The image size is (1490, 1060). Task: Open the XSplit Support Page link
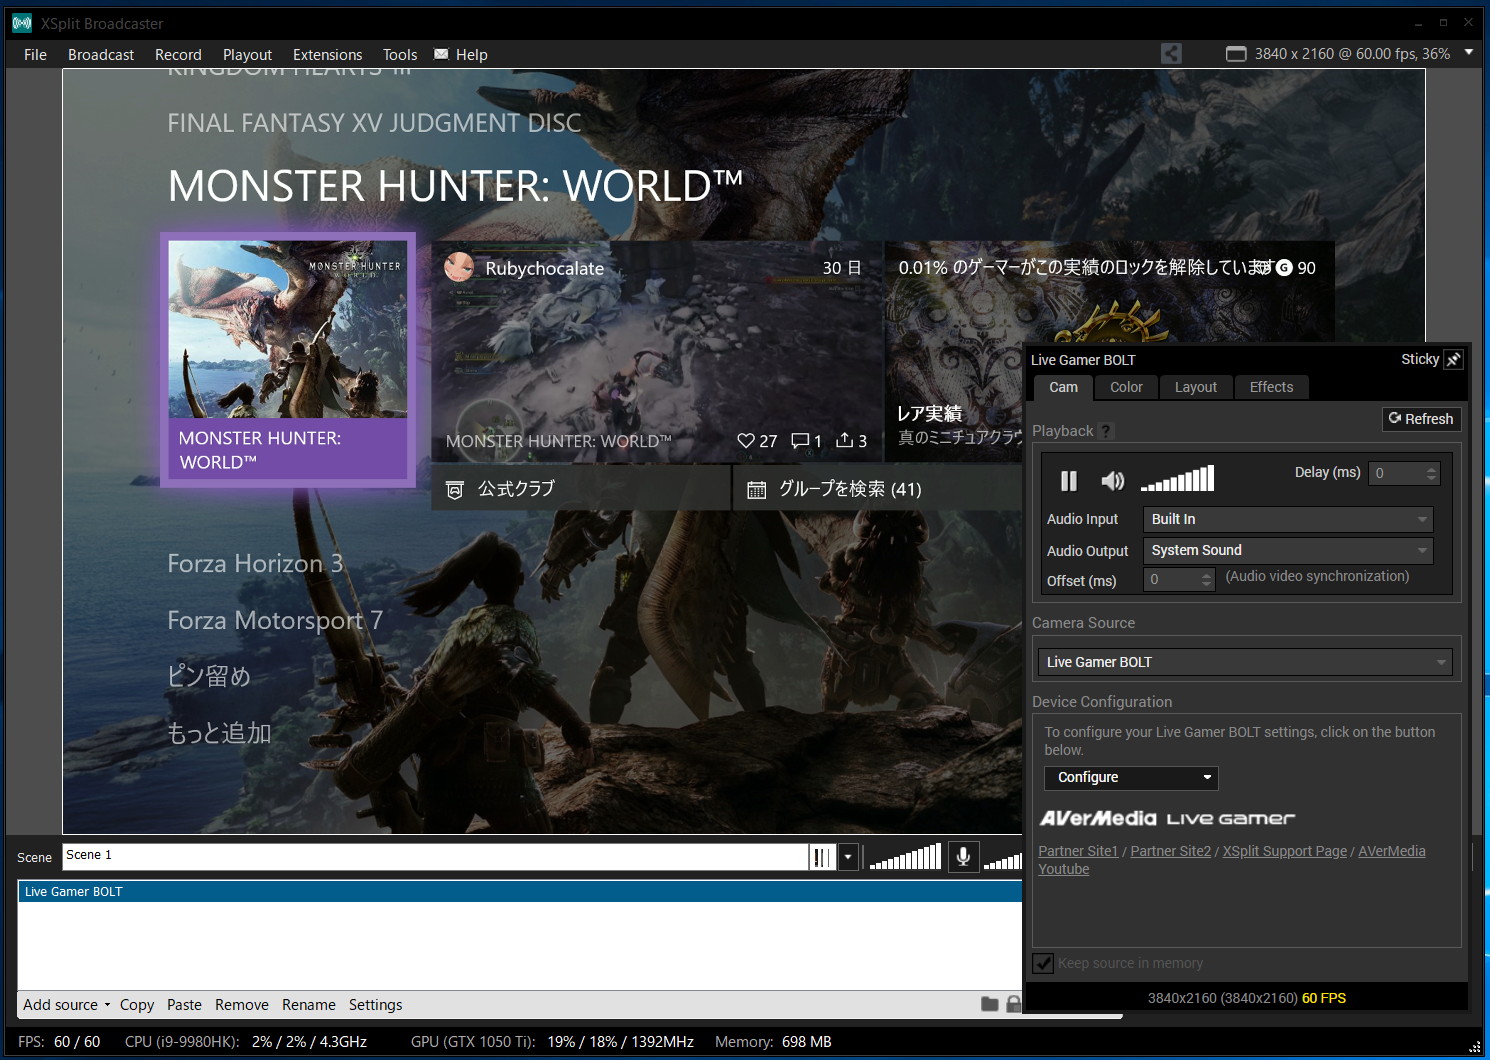[1284, 851]
